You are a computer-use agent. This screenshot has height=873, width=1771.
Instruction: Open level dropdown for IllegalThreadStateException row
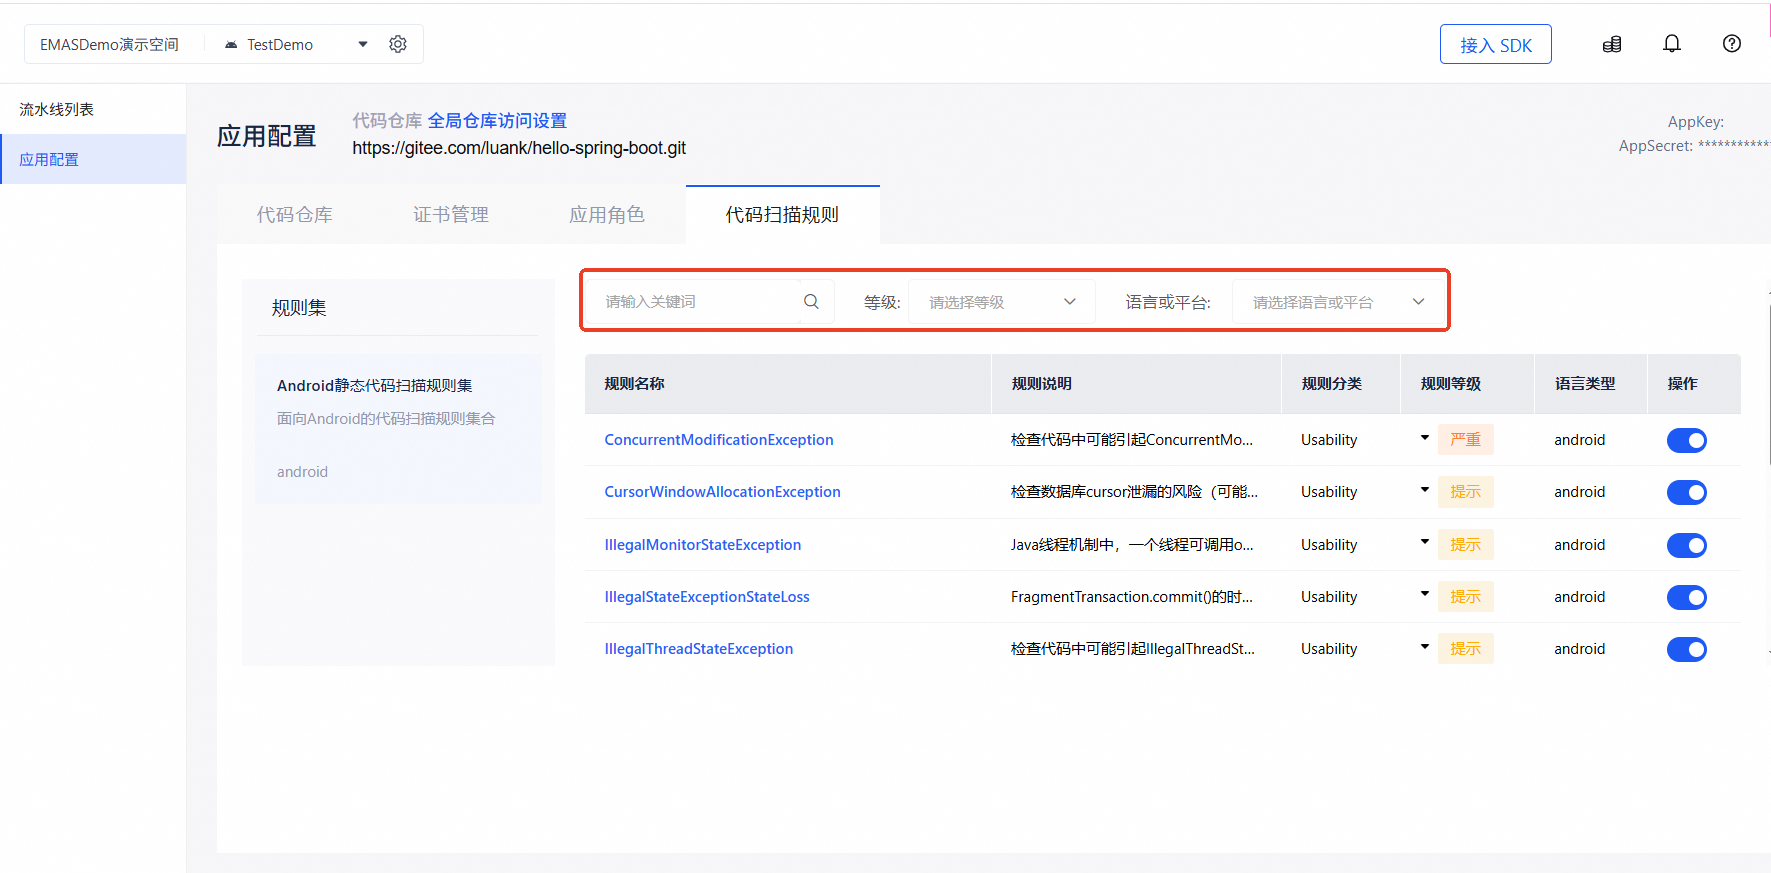tap(1425, 646)
